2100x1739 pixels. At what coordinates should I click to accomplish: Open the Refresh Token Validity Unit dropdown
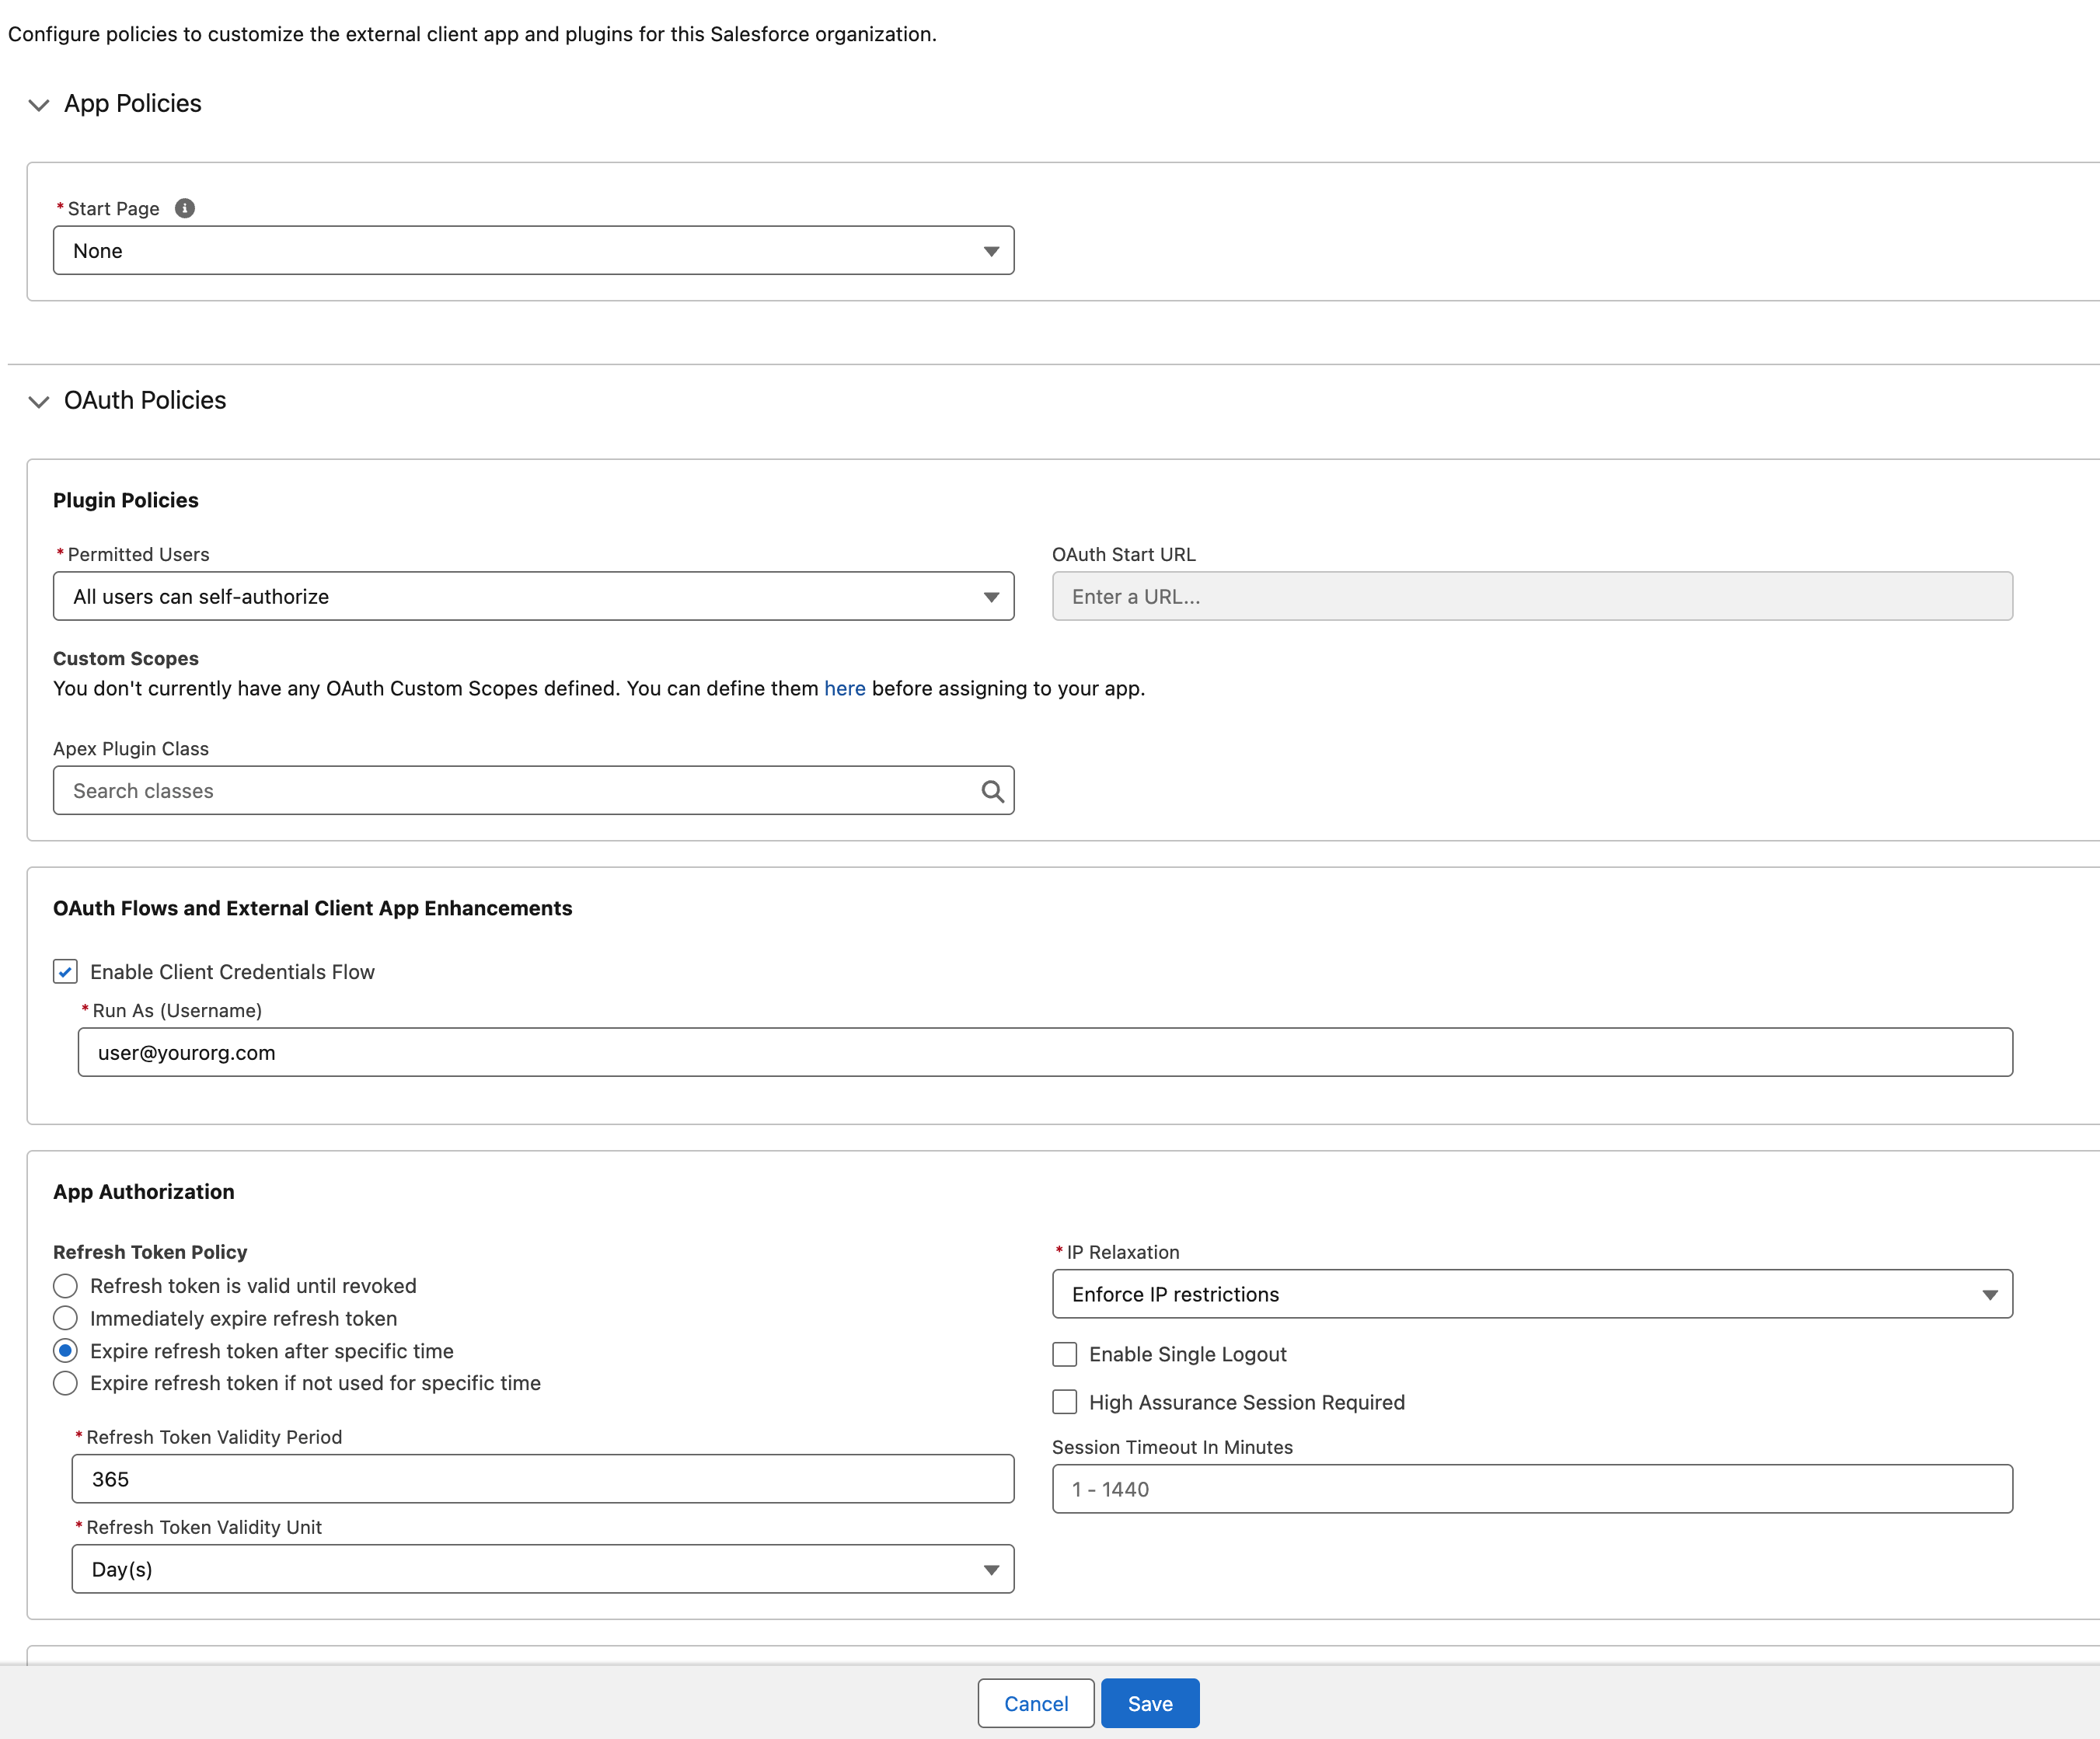(542, 1569)
